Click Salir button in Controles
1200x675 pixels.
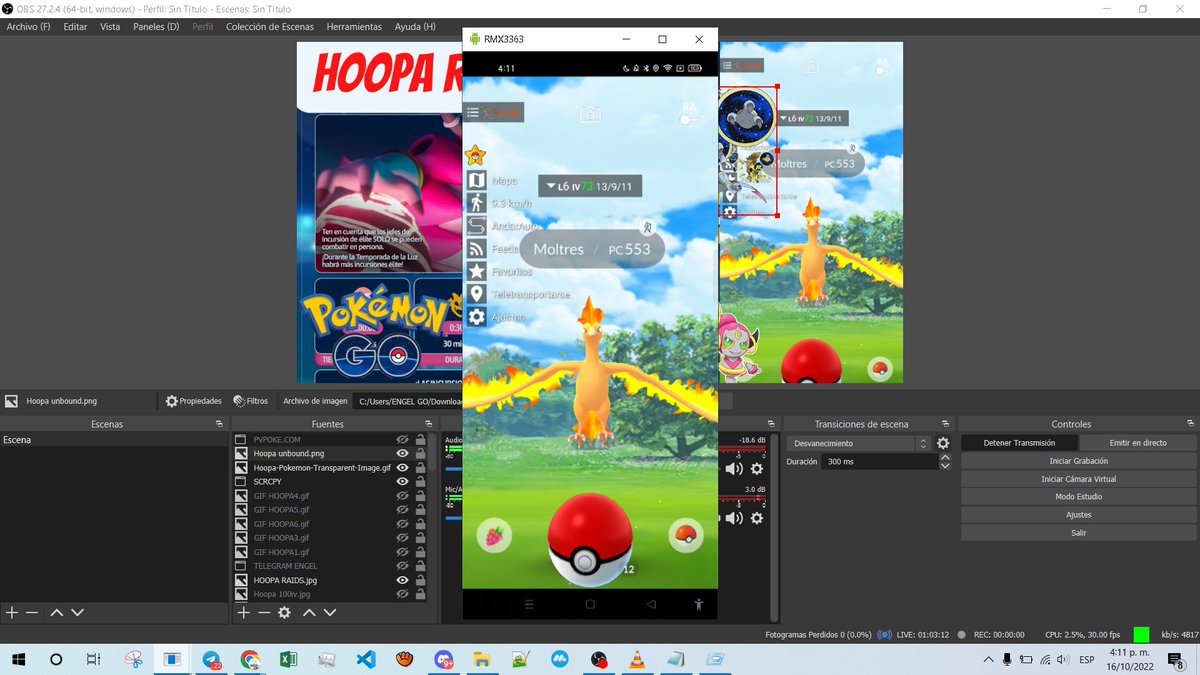click(1078, 533)
